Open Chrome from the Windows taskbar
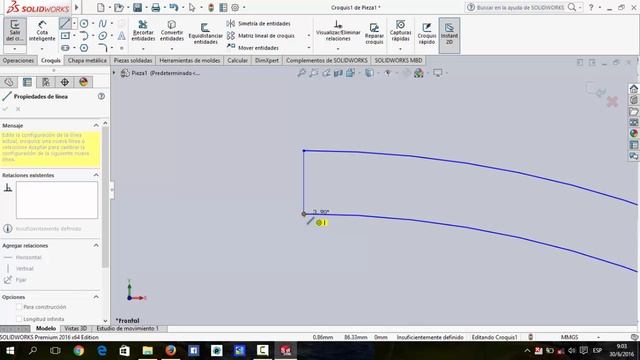Image resolution: width=640 pixels, height=360 pixels. [x=79, y=350]
